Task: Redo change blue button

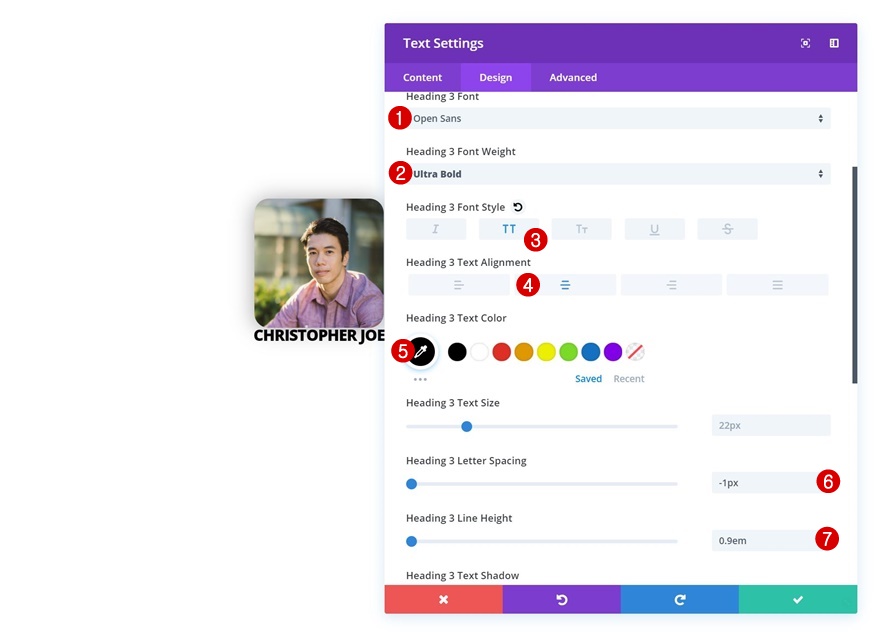Action: click(x=680, y=599)
